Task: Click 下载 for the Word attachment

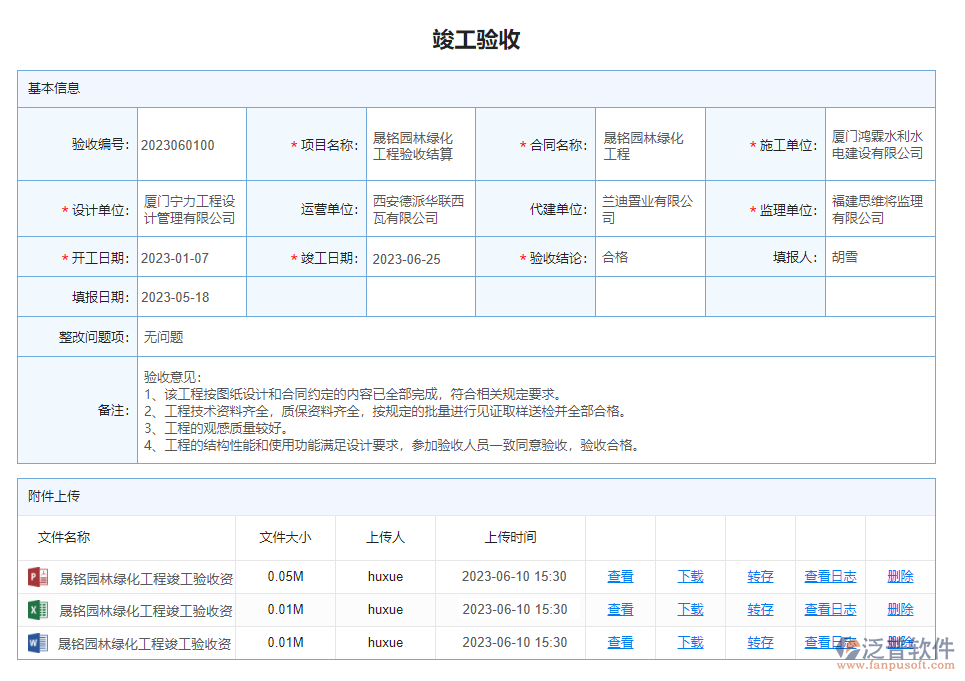Action: pyautogui.click(x=689, y=642)
